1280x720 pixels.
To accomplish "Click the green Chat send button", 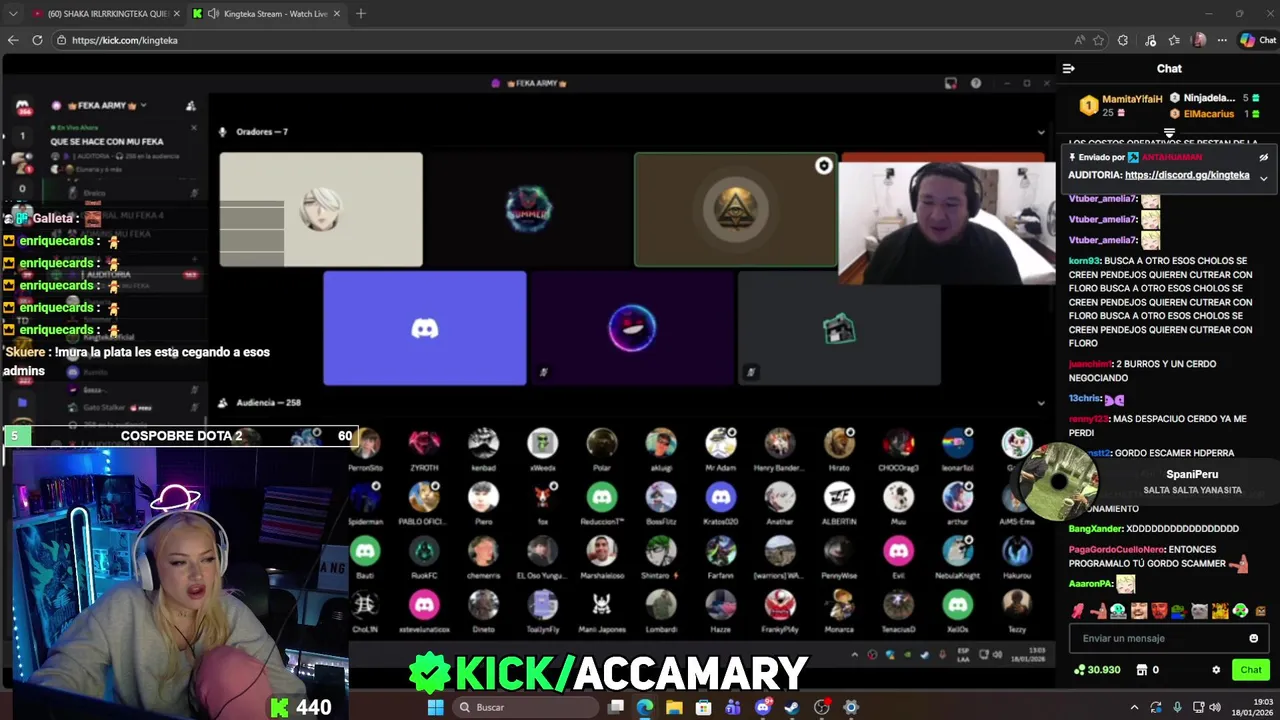I will (1250, 670).
